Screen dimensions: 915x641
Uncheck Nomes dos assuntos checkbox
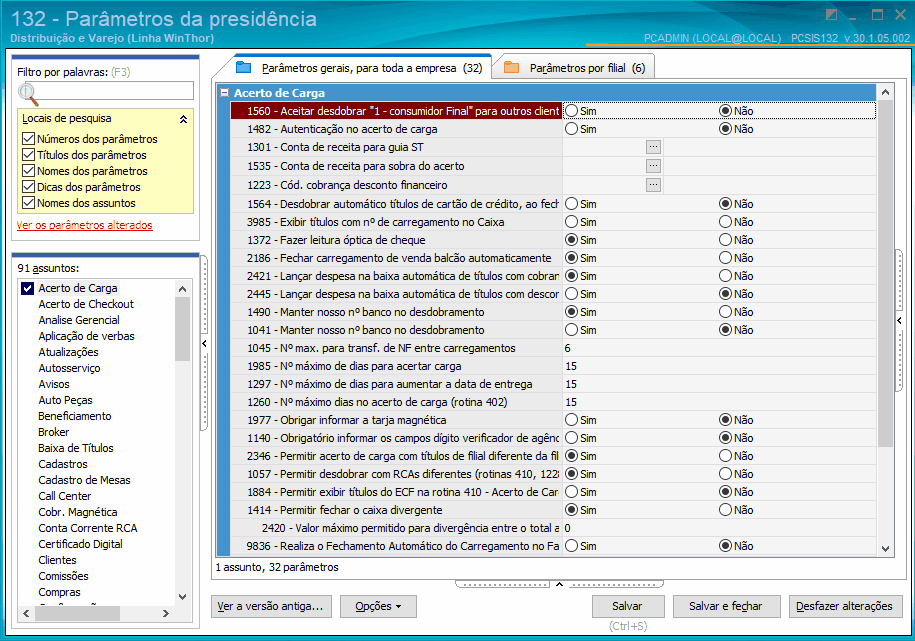28,203
